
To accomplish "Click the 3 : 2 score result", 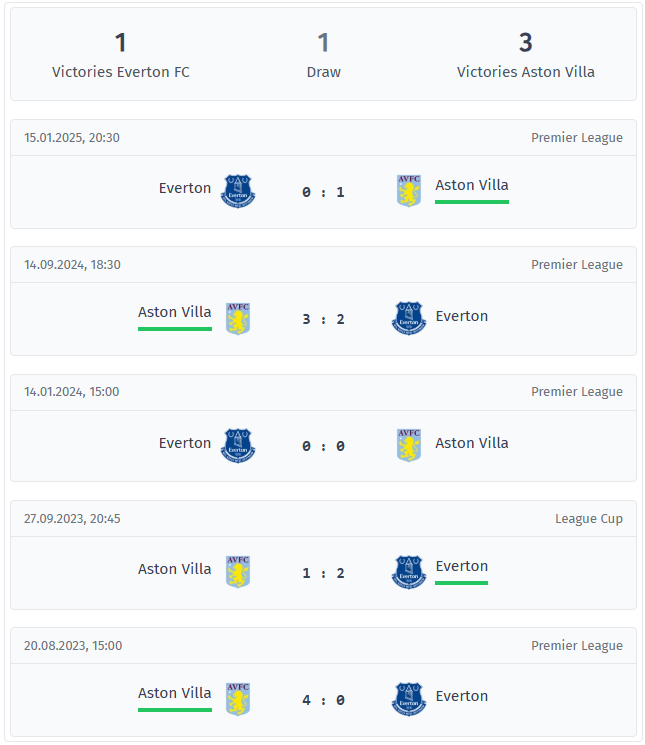I will pos(323,319).
